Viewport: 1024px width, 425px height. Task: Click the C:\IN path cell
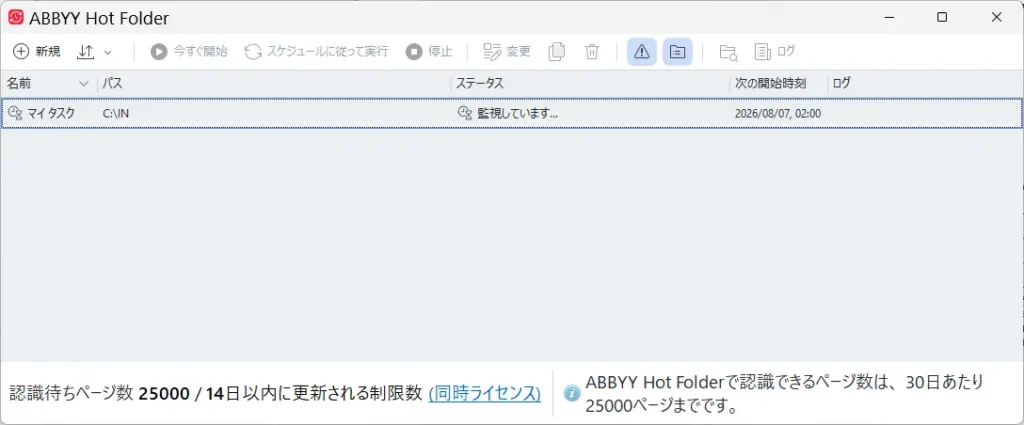click(116, 114)
